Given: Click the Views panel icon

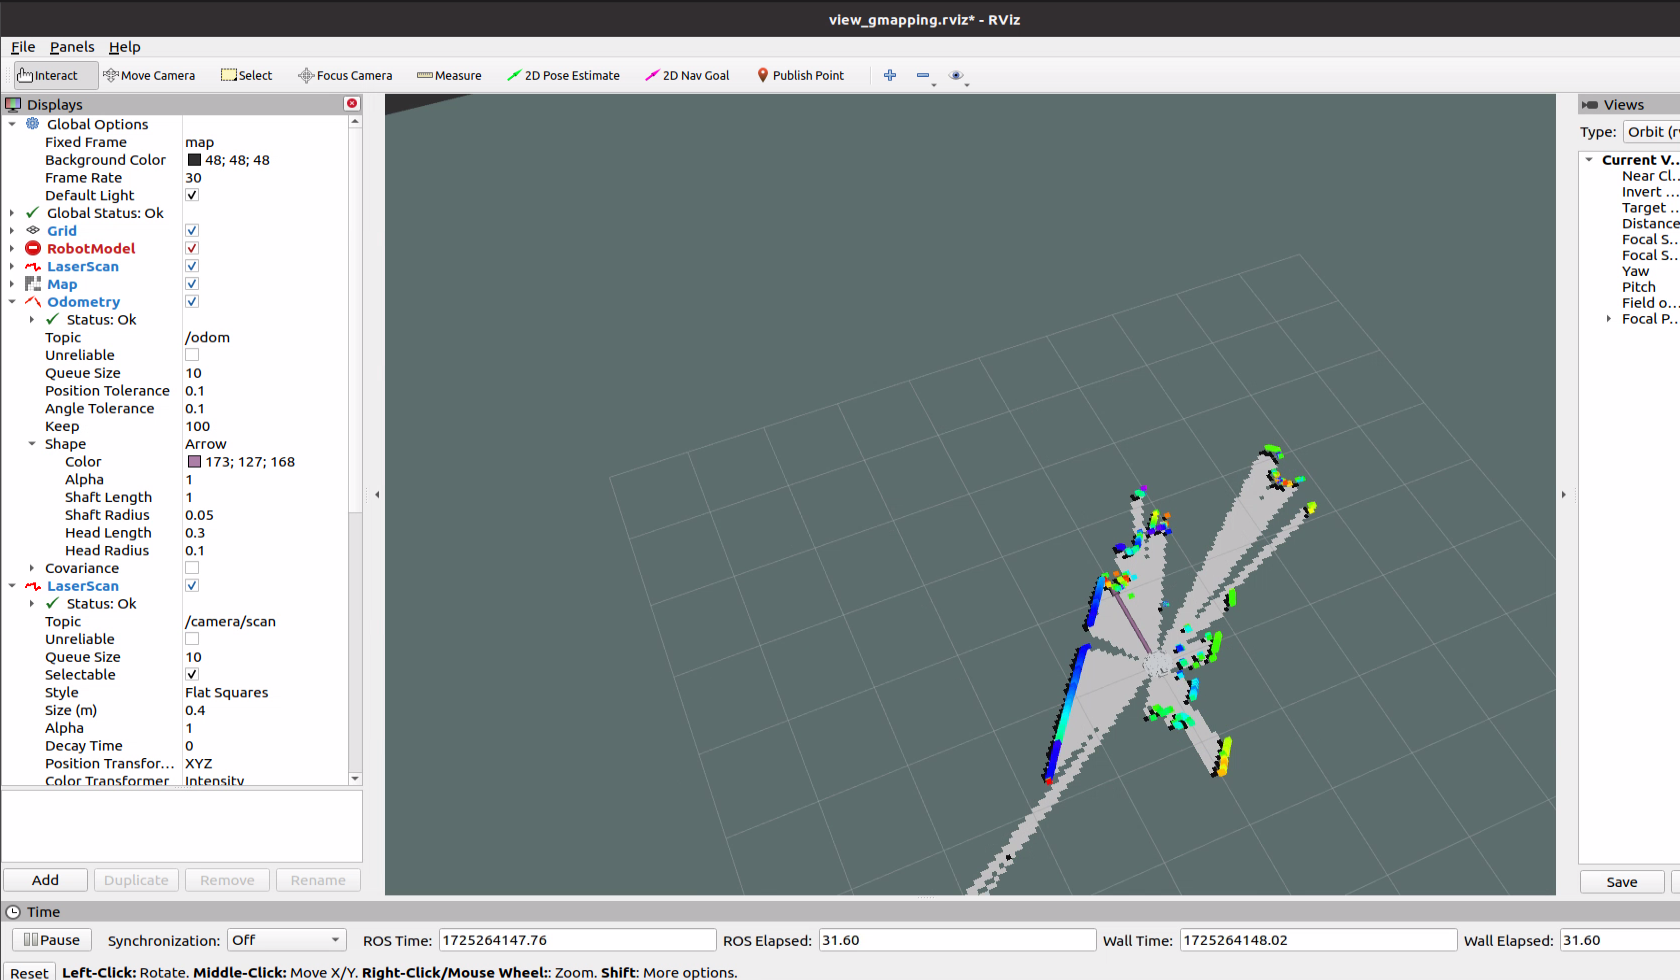Looking at the screenshot, I should (x=1590, y=104).
